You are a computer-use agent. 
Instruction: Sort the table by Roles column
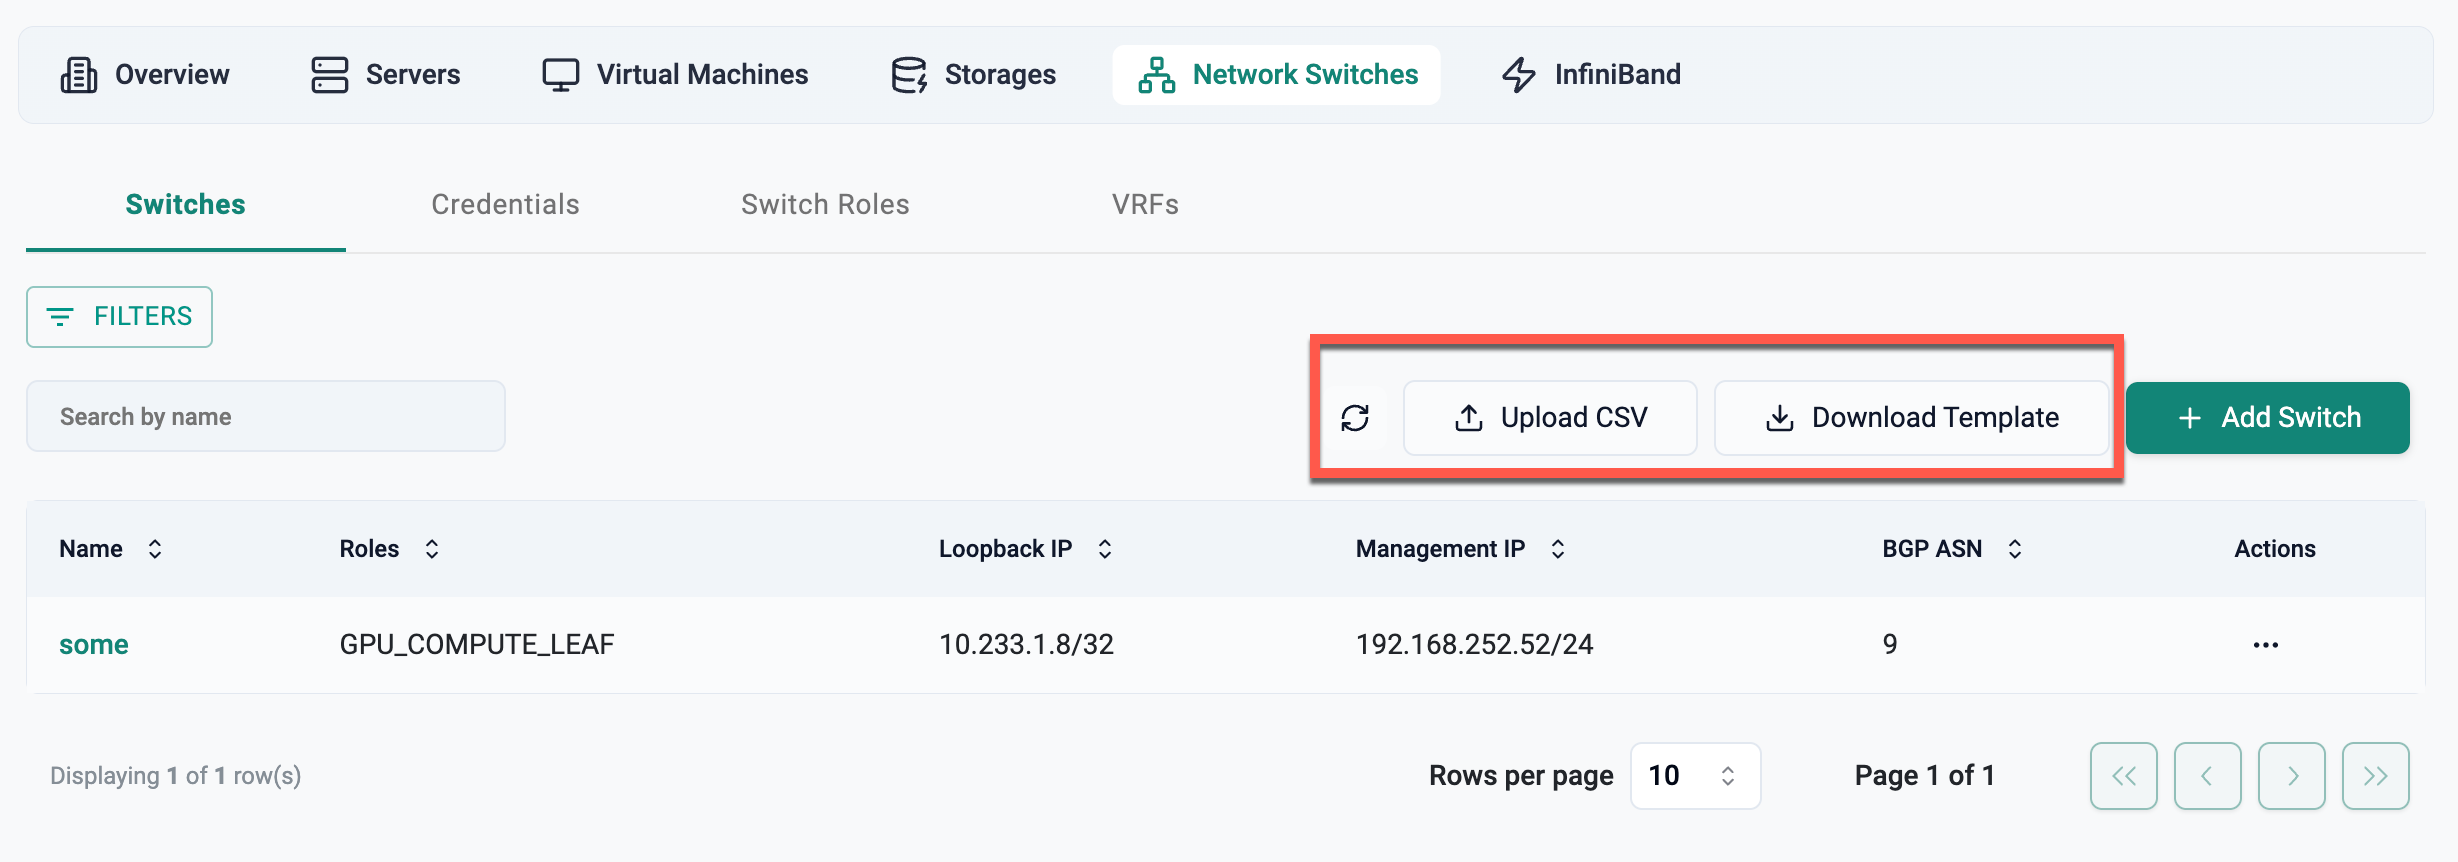[x=431, y=549]
